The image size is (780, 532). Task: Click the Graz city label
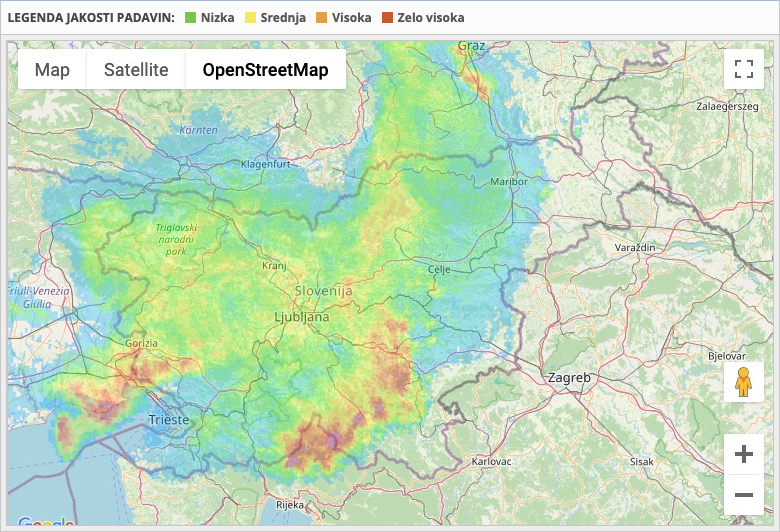coord(471,46)
